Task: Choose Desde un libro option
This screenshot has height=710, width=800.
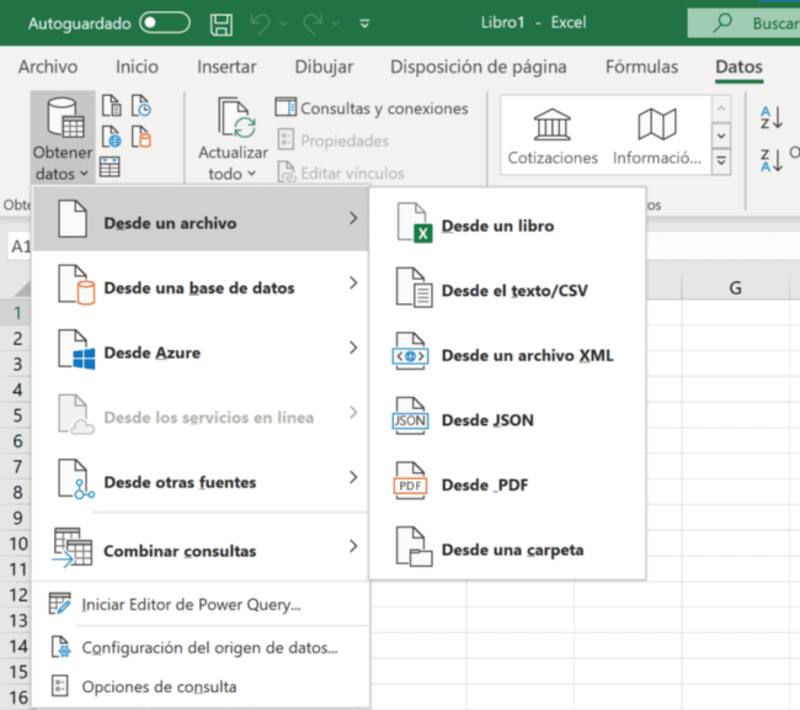Action: point(497,226)
